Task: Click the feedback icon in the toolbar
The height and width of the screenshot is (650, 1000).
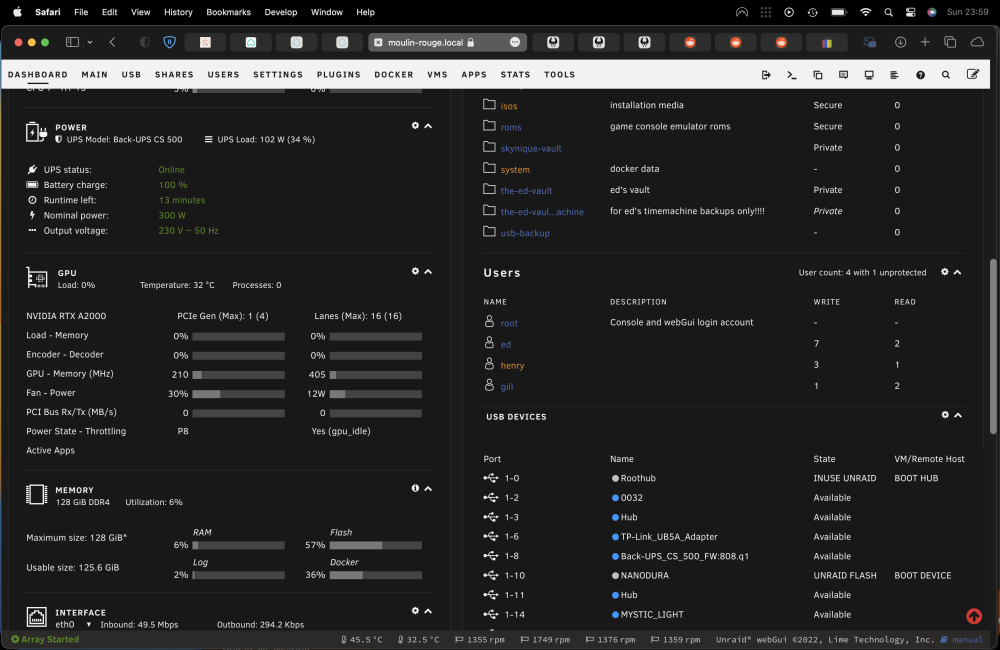Action: pyautogui.click(x=843, y=75)
